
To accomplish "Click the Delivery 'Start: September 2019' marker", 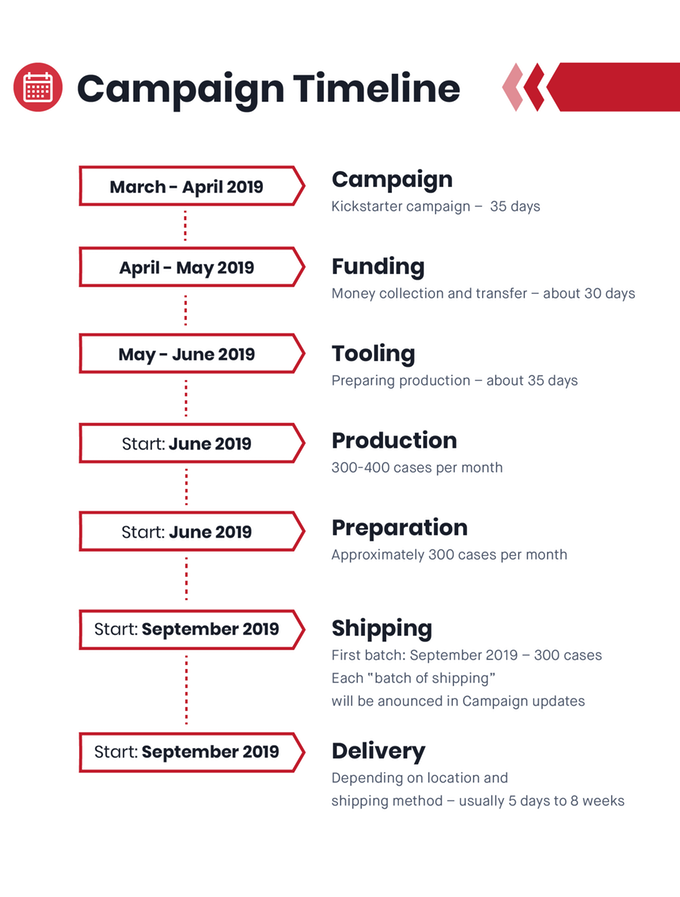I will 192,752.
